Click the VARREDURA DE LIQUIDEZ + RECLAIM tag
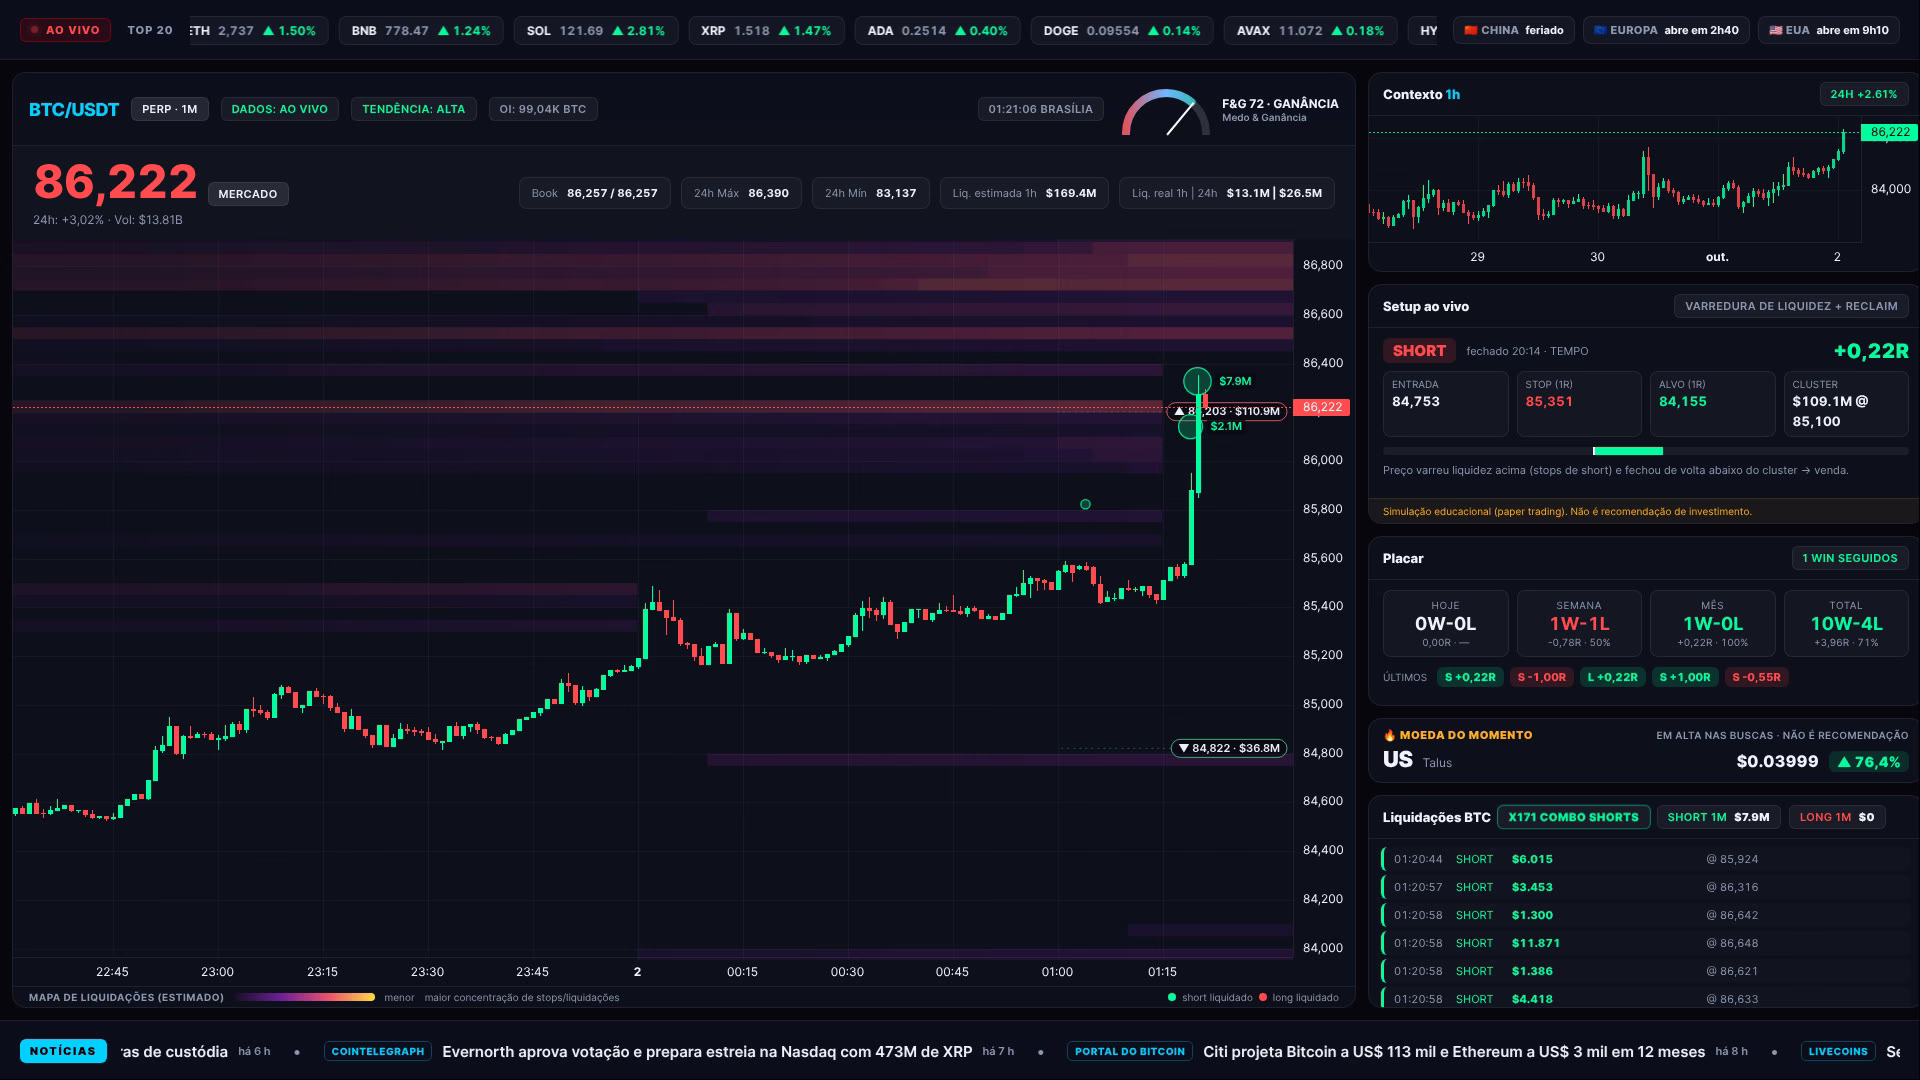This screenshot has width=1920, height=1080. click(1791, 306)
